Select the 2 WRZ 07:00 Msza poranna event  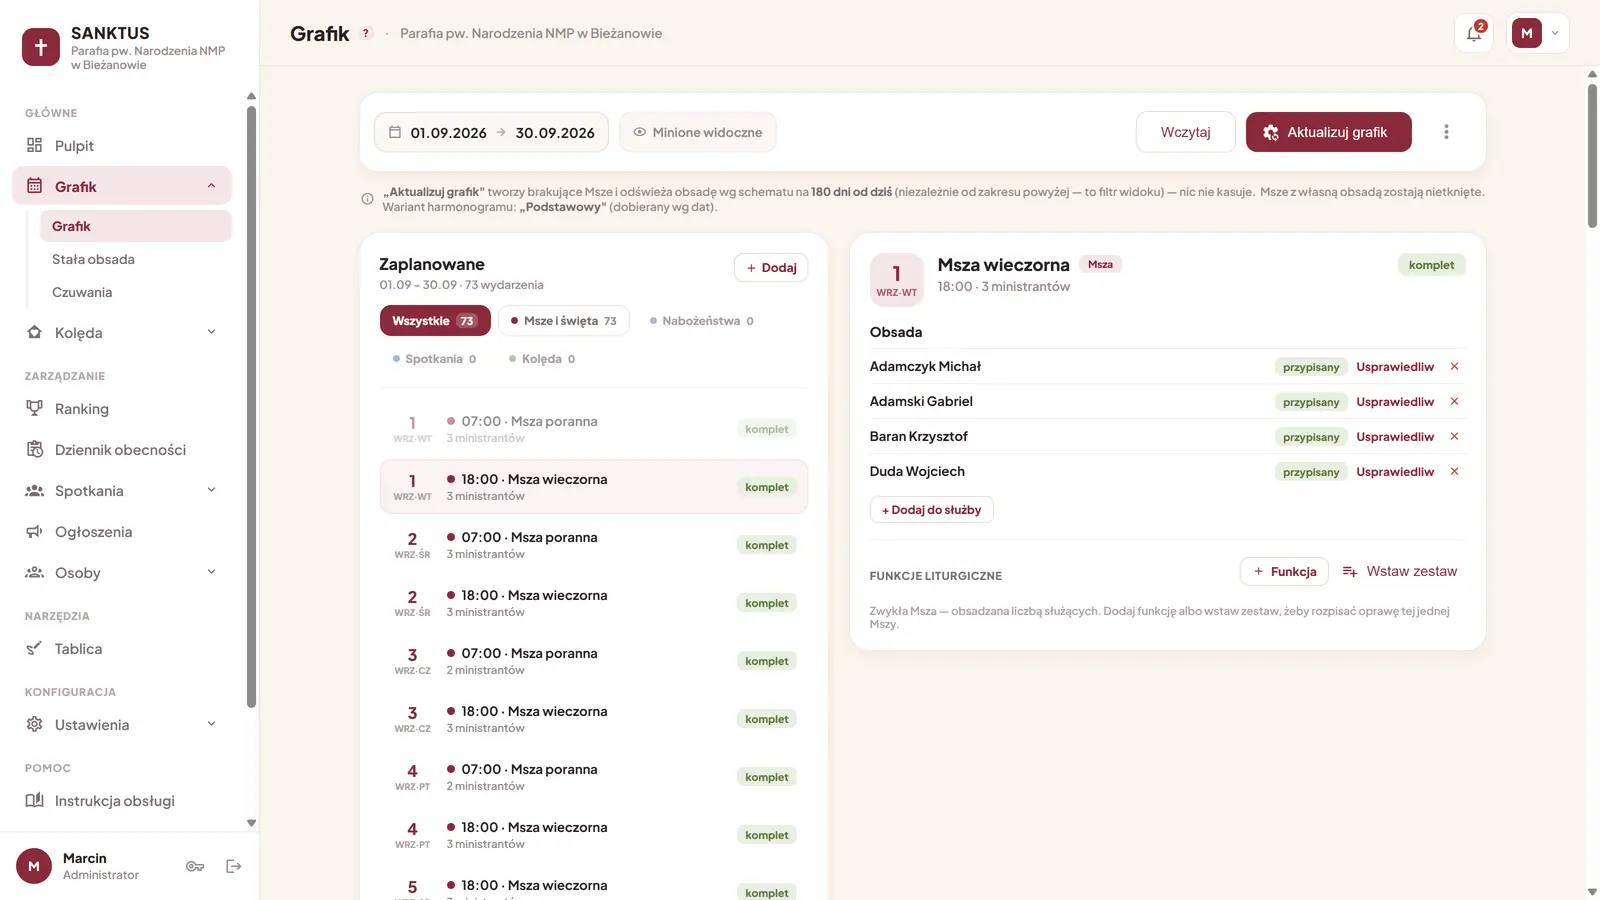click(x=594, y=545)
